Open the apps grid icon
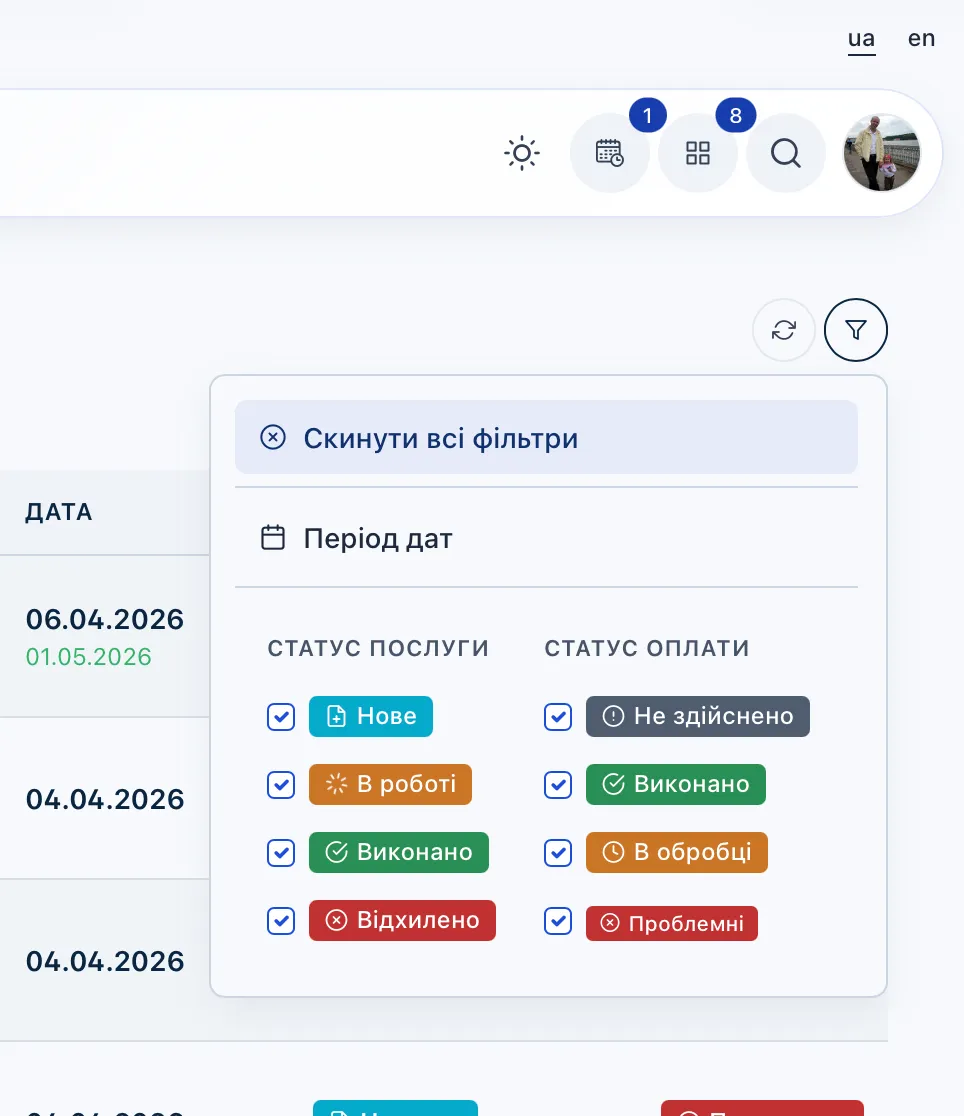Viewport: 964px width, 1116px height. tap(697, 154)
